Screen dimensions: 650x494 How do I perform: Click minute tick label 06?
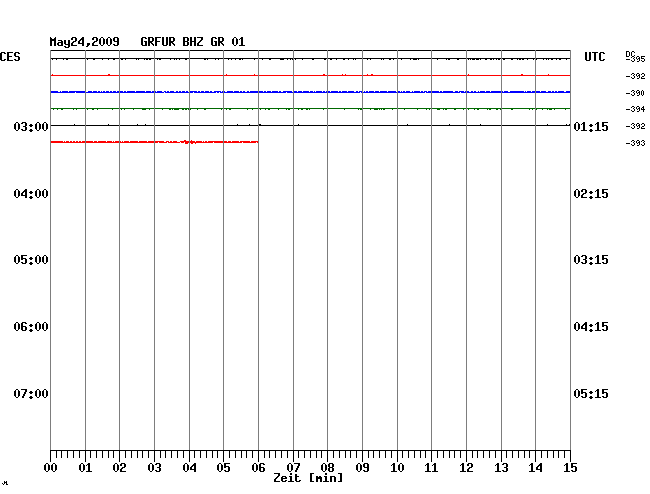pyautogui.click(x=258, y=468)
